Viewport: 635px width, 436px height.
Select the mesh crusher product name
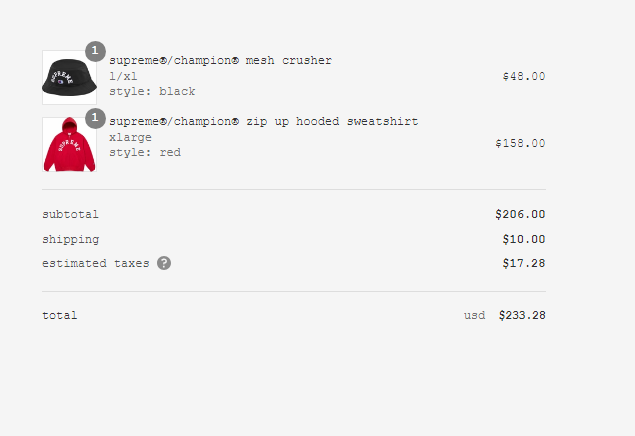220,60
